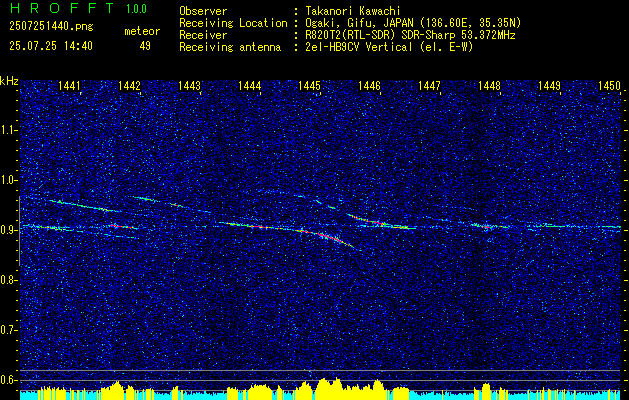This screenshot has width=629, height=400.
Task: Select the filename 2507251440.png
Action: tap(51, 27)
